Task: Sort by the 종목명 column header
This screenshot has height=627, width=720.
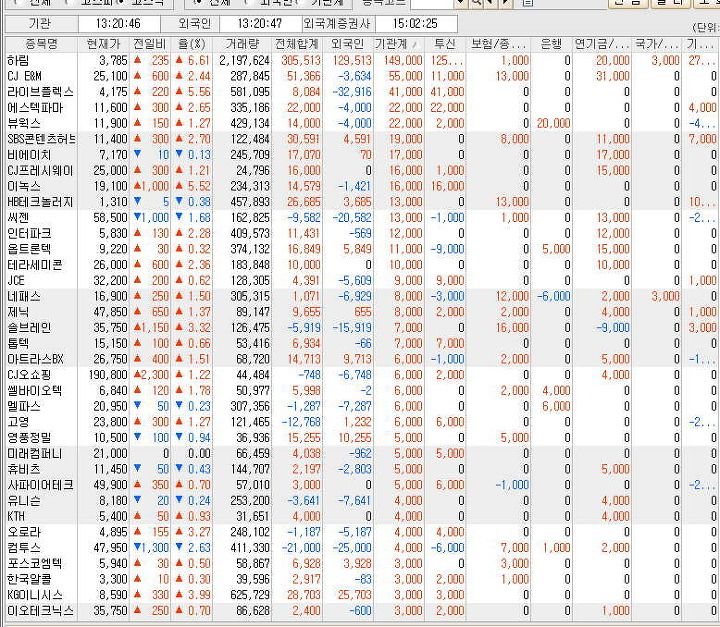Action: pyautogui.click(x=41, y=44)
